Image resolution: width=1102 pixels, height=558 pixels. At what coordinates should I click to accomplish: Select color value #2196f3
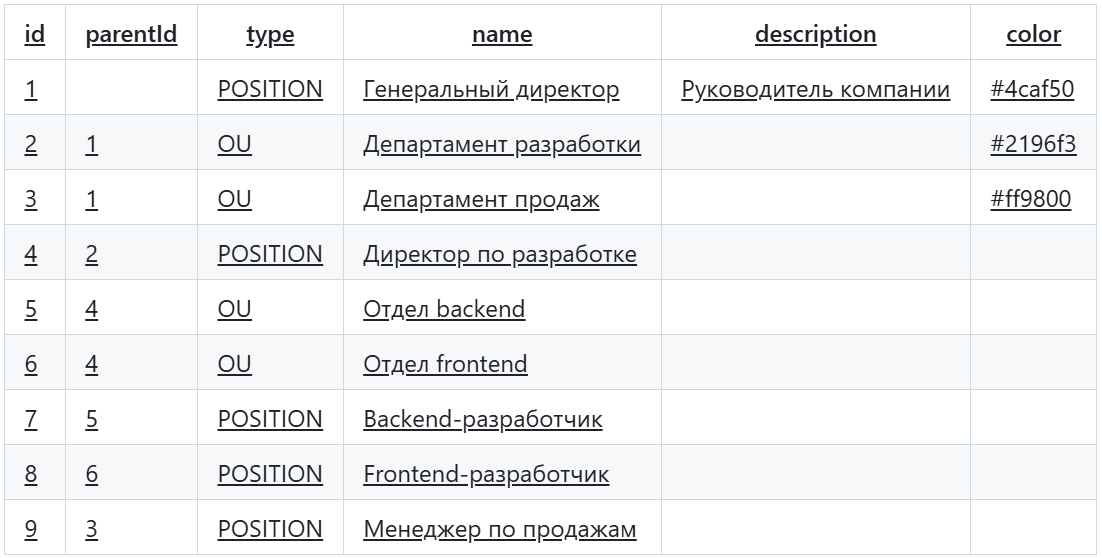click(1033, 145)
